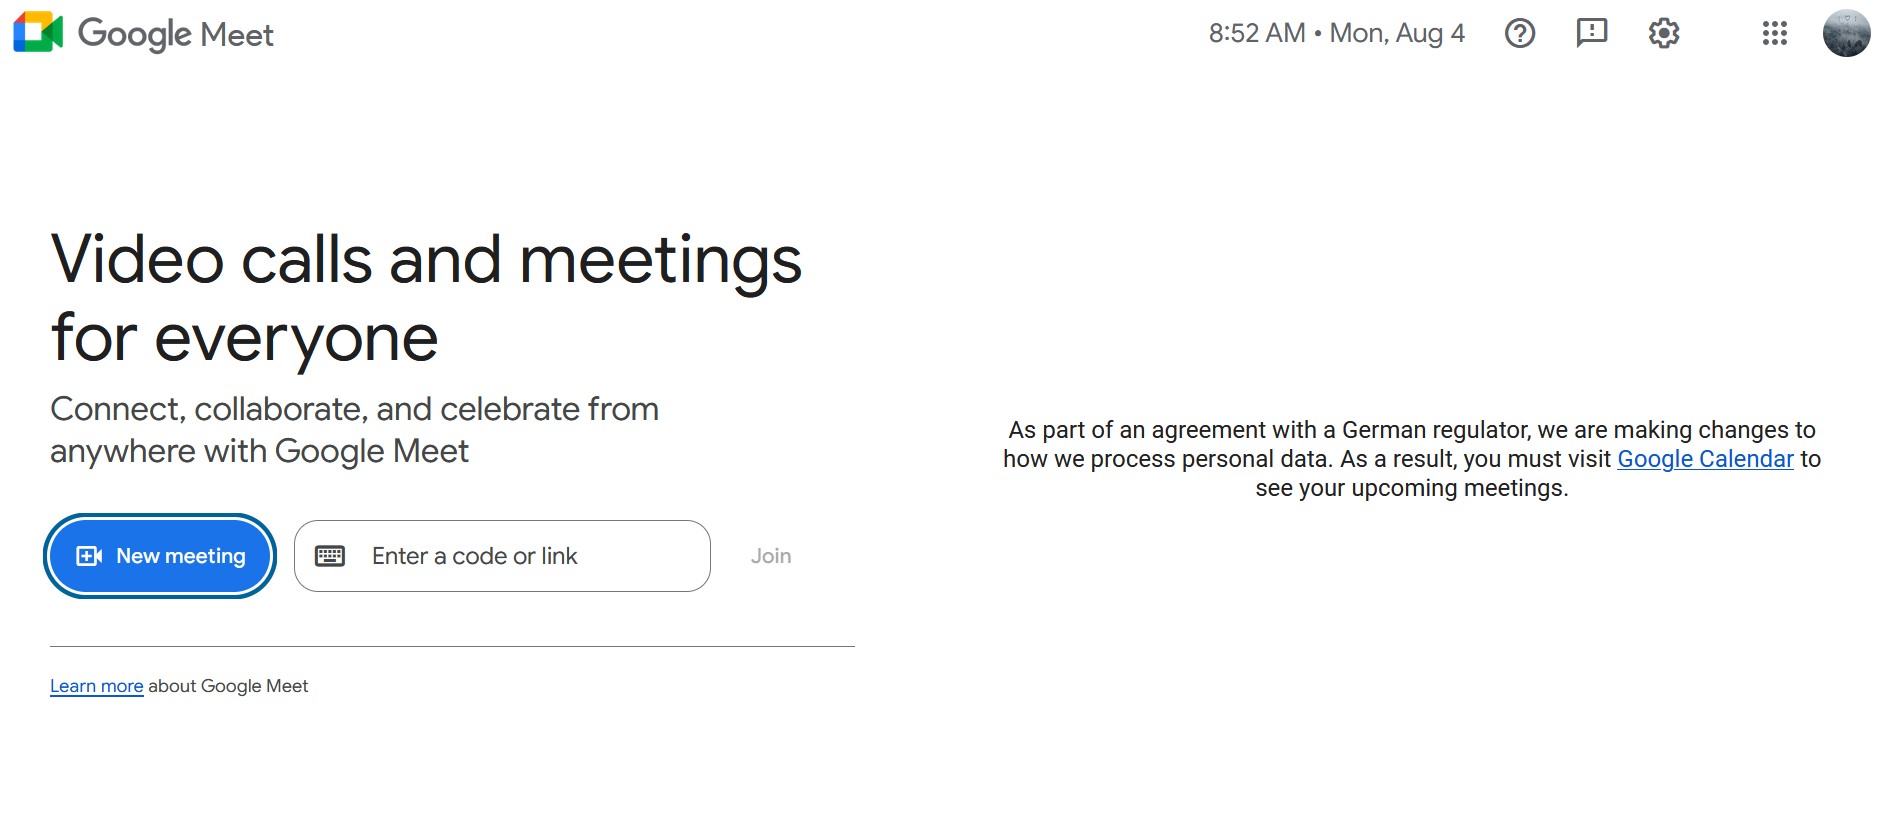This screenshot has width=1884, height=822.
Task: Focus the Enter a code or link field
Action: pos(530,556)
